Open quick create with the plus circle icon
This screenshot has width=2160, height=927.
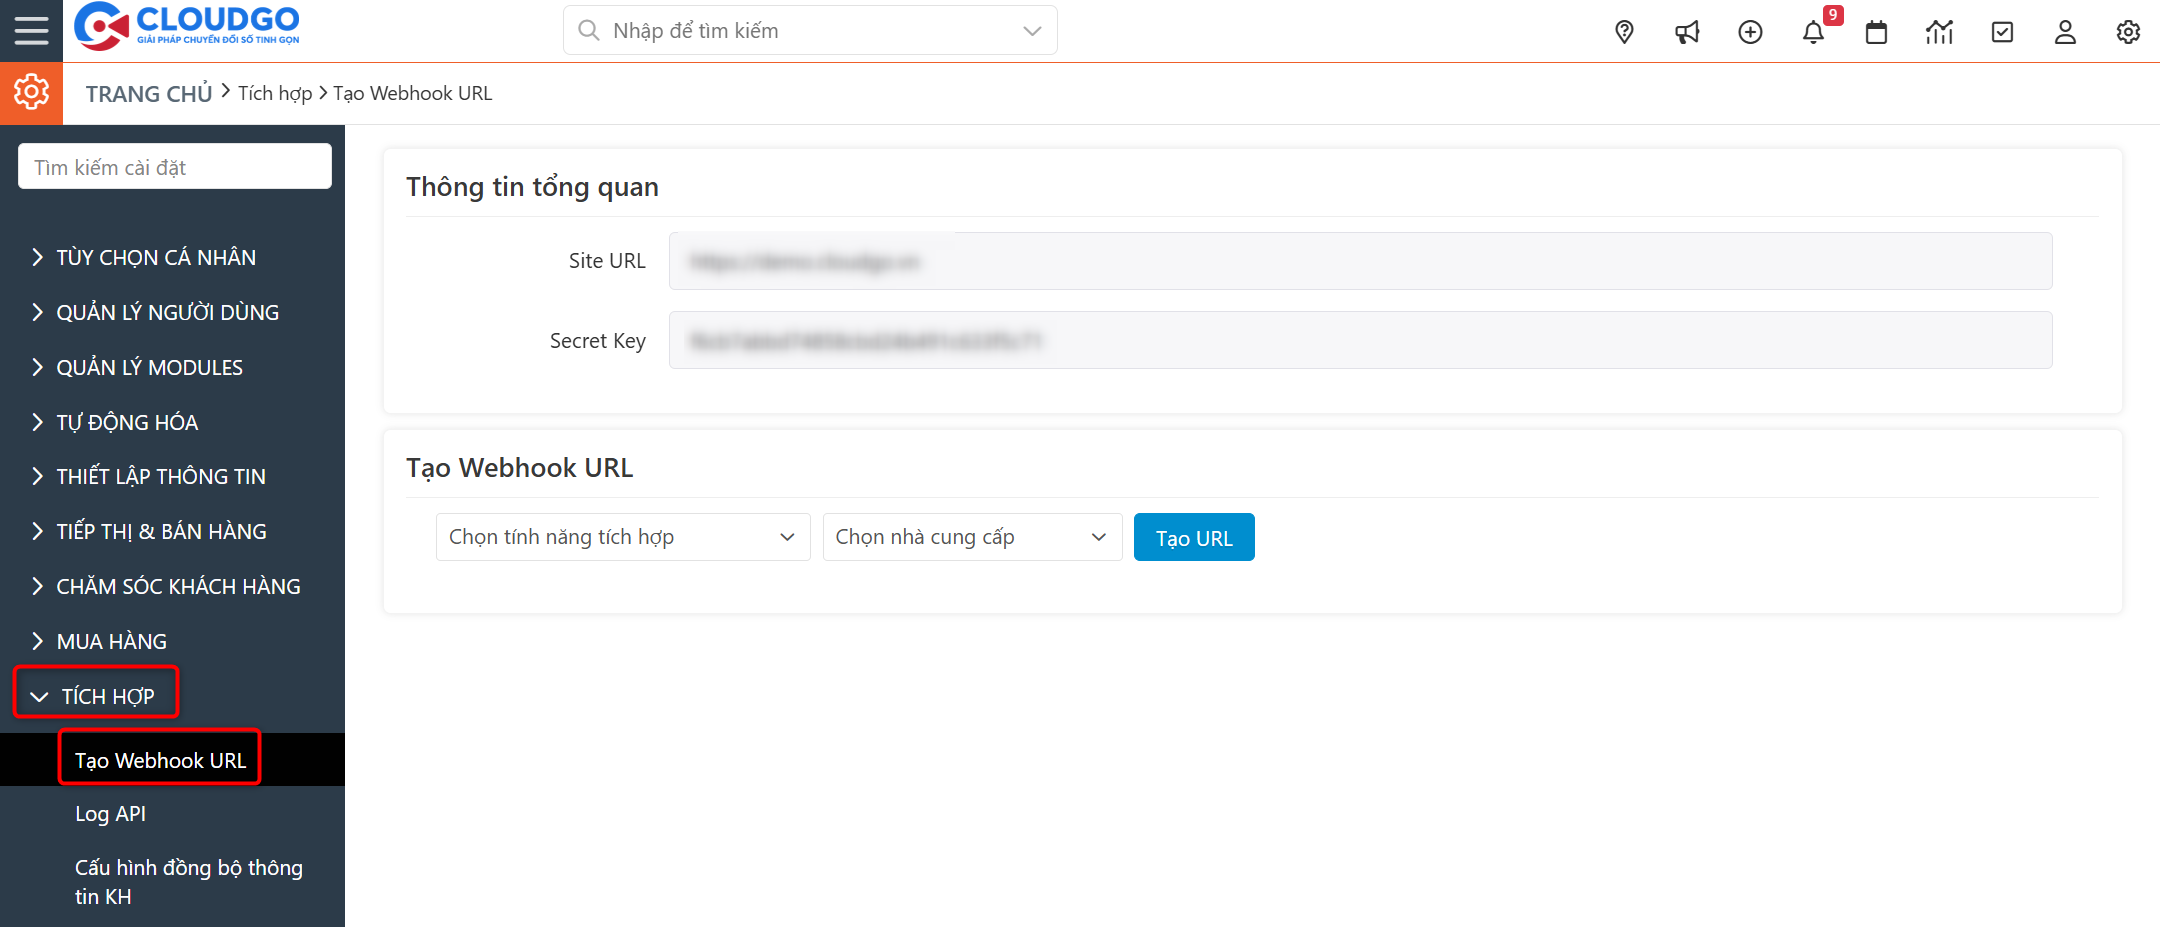click(x=1750, y=31)
